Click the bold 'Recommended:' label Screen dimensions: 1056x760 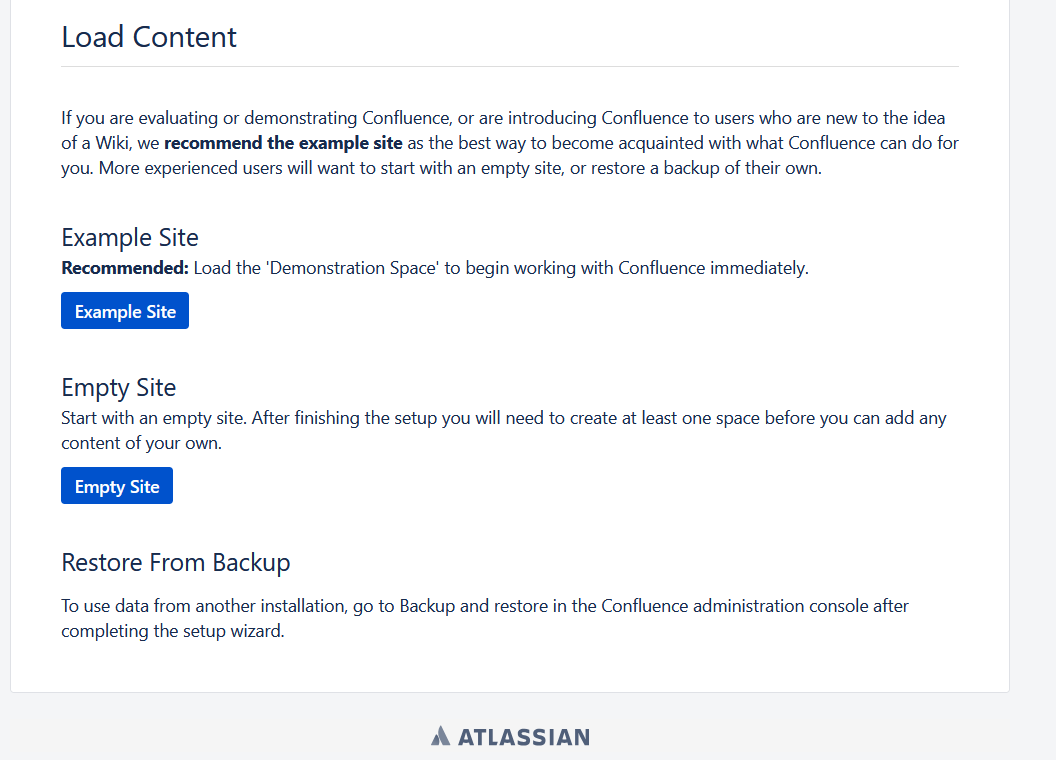[125, 268]
